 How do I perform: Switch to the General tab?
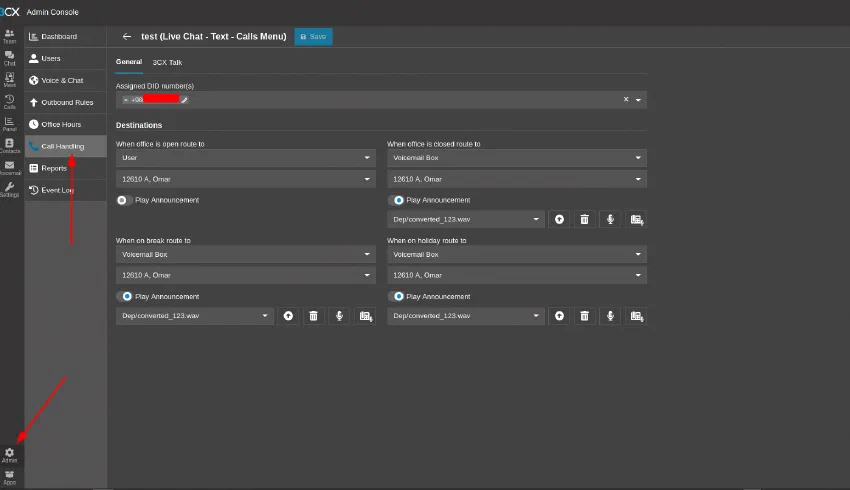pyautogui.click(x=128, y=62)
